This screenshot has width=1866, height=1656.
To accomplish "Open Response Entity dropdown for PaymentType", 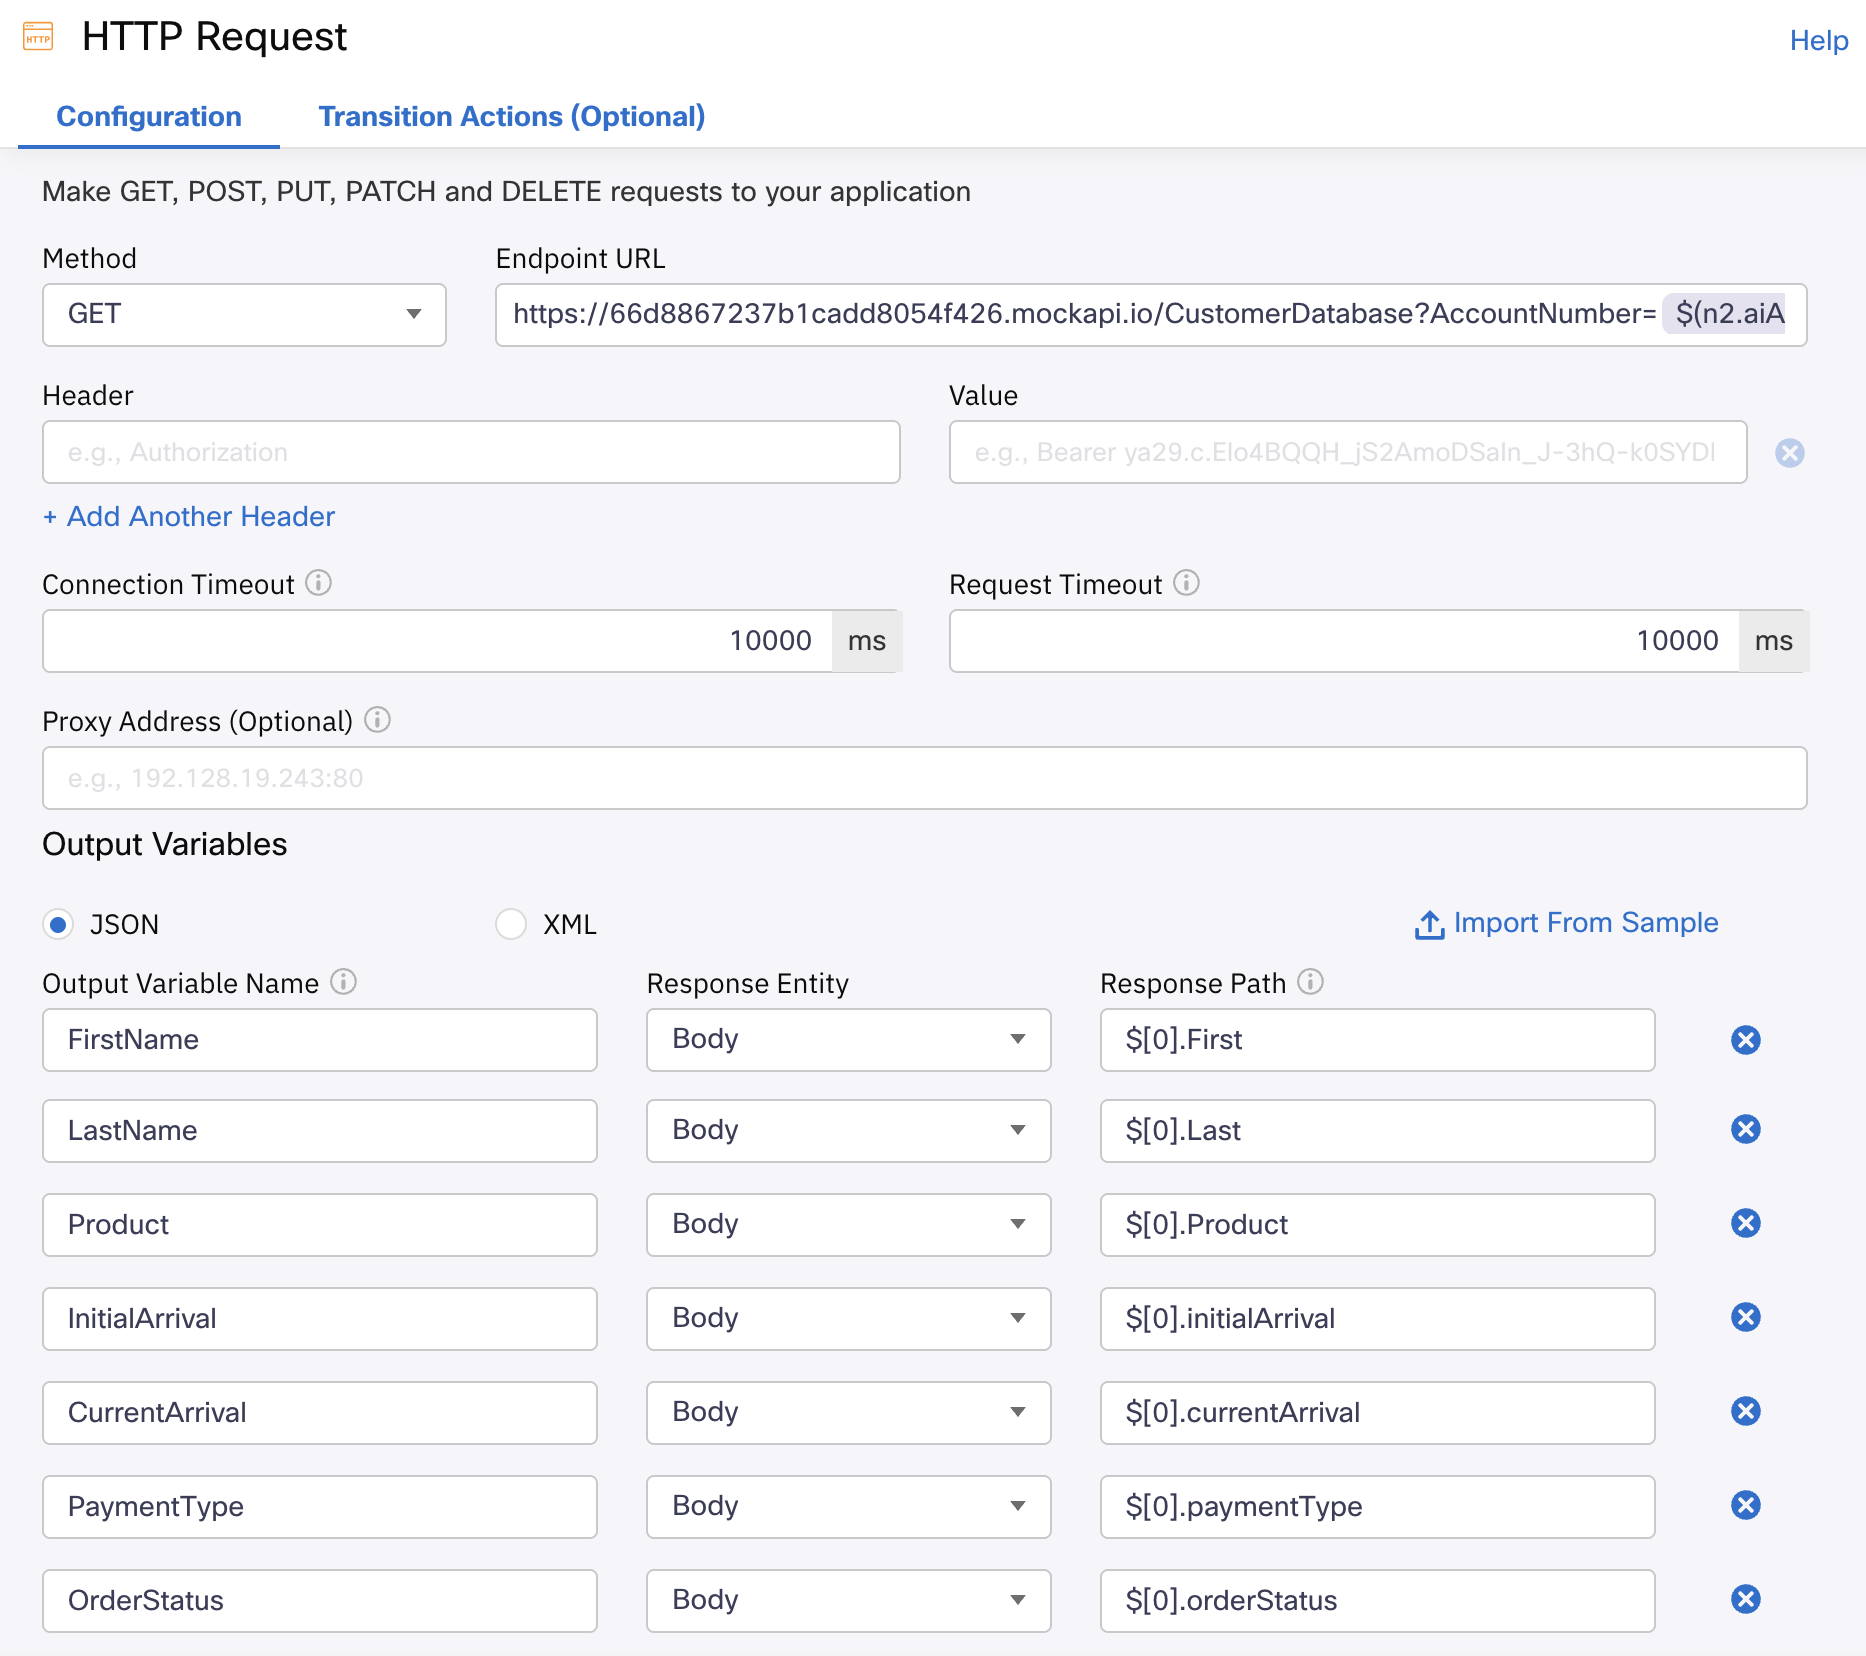I will [x=849, y=1507].
